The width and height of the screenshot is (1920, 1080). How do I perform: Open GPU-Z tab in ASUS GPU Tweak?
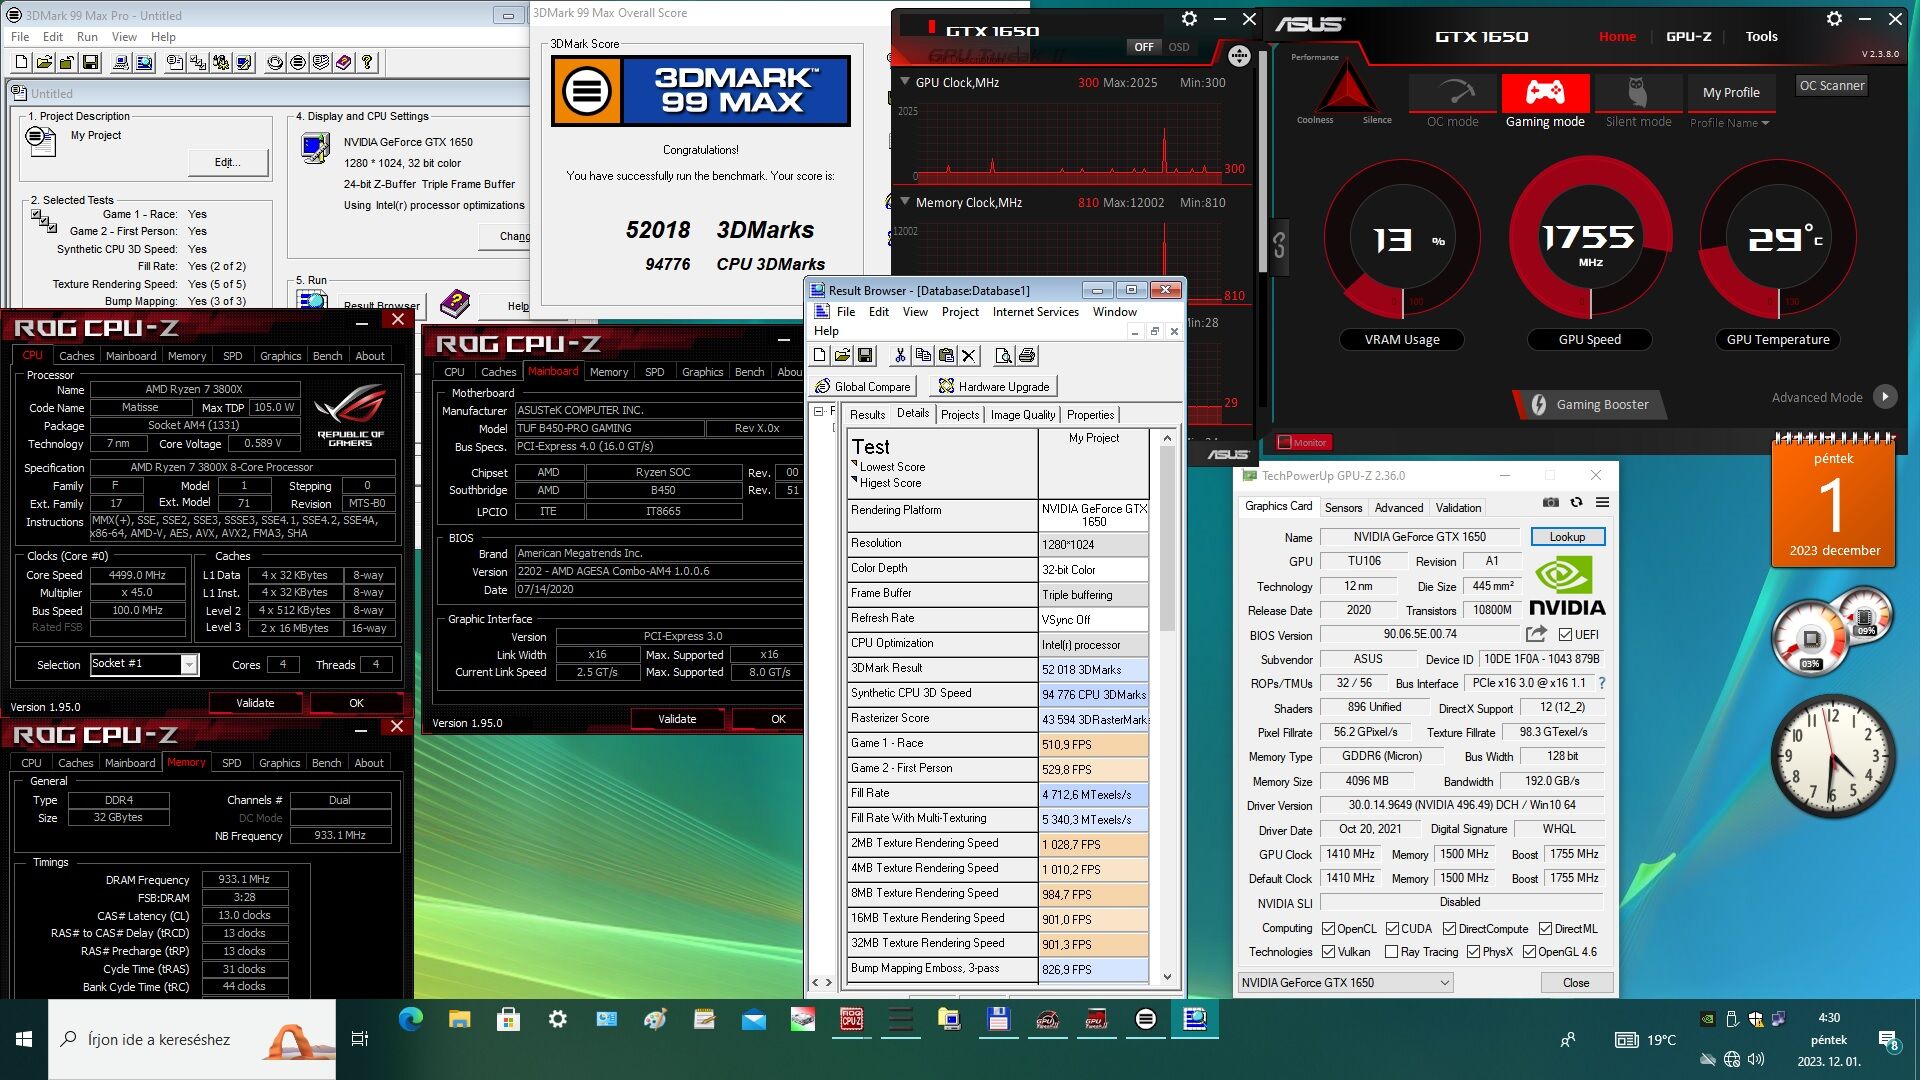(x=1688, y=36)
